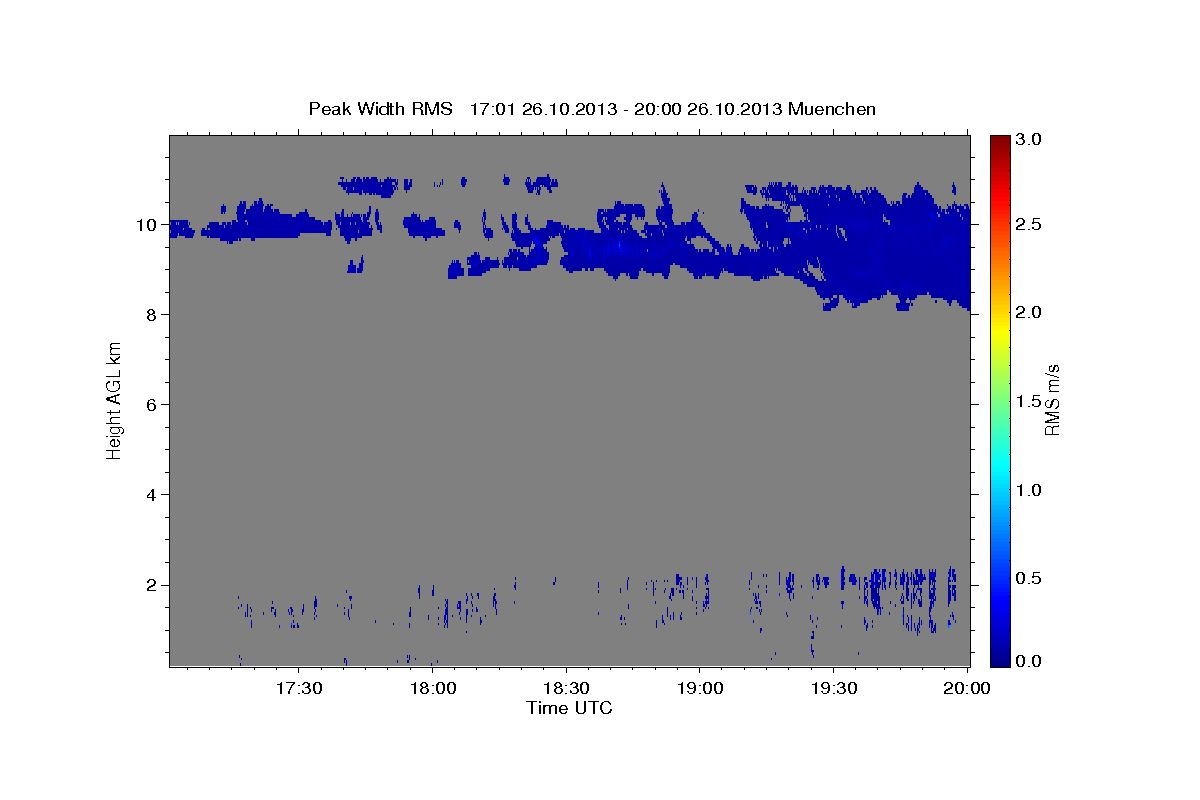The image size is (1200, 800).
Task: Click the colorbar value 0.5
Action: tap(1030, 578)
